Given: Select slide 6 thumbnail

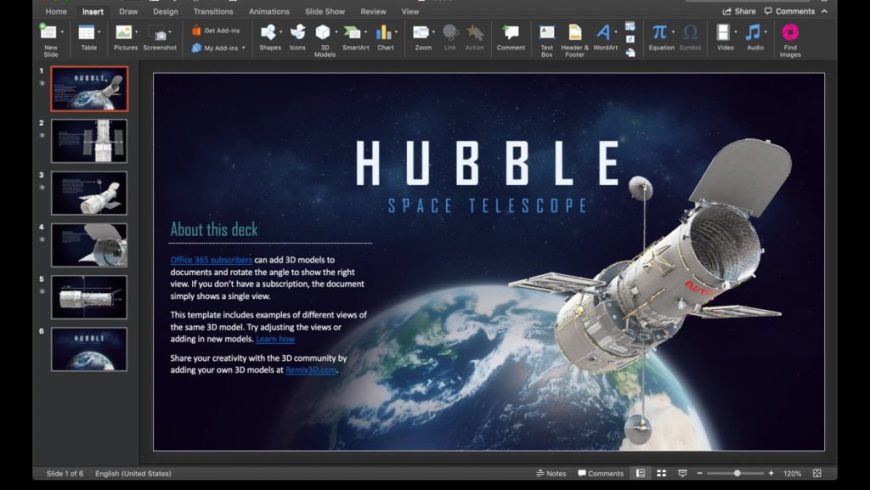Looking at the screenshot, I should click(89, 350).
